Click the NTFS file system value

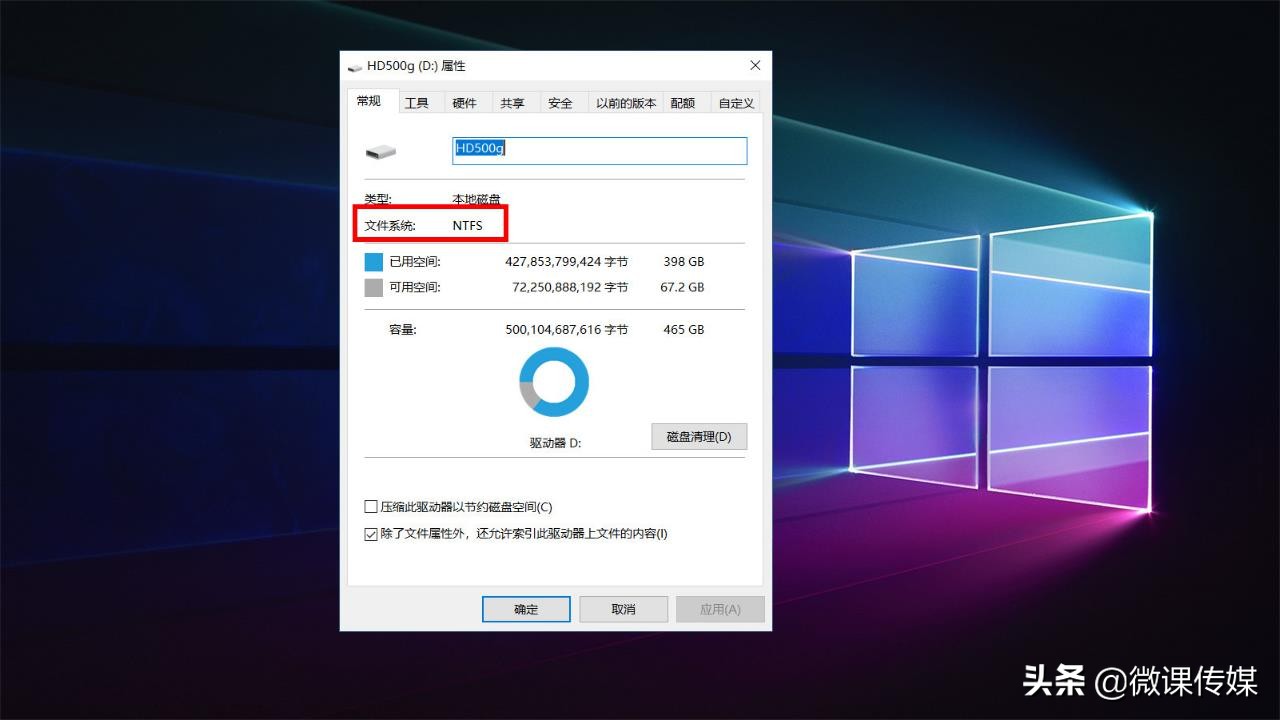point(467,226)
